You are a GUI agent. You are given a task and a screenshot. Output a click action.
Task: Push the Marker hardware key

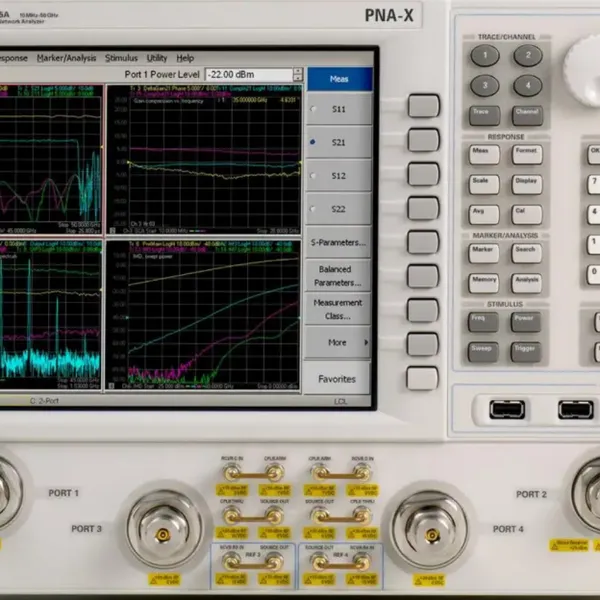click(x=484, y=253)
